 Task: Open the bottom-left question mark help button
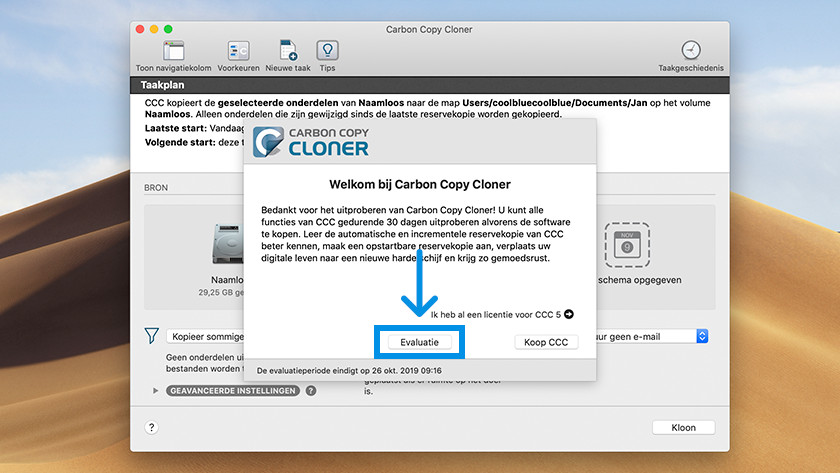tap(152, 427)
